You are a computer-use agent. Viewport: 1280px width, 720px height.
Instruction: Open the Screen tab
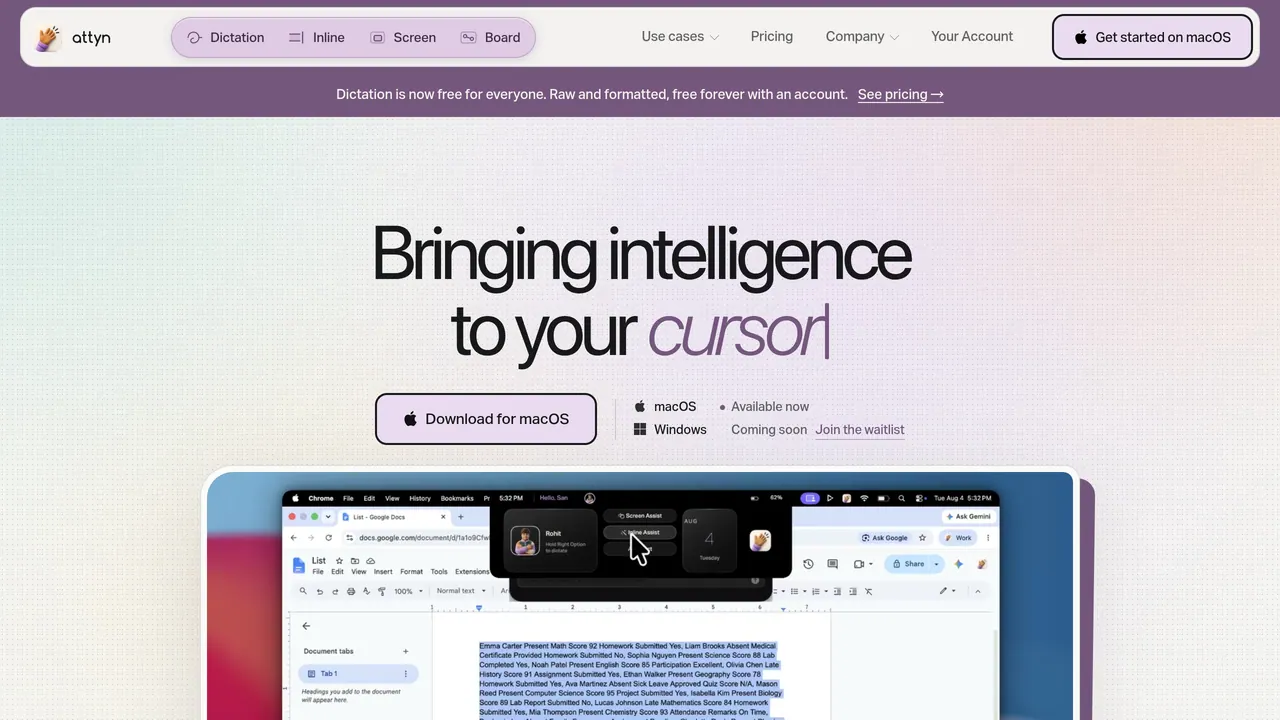click(x=403, y=38)
